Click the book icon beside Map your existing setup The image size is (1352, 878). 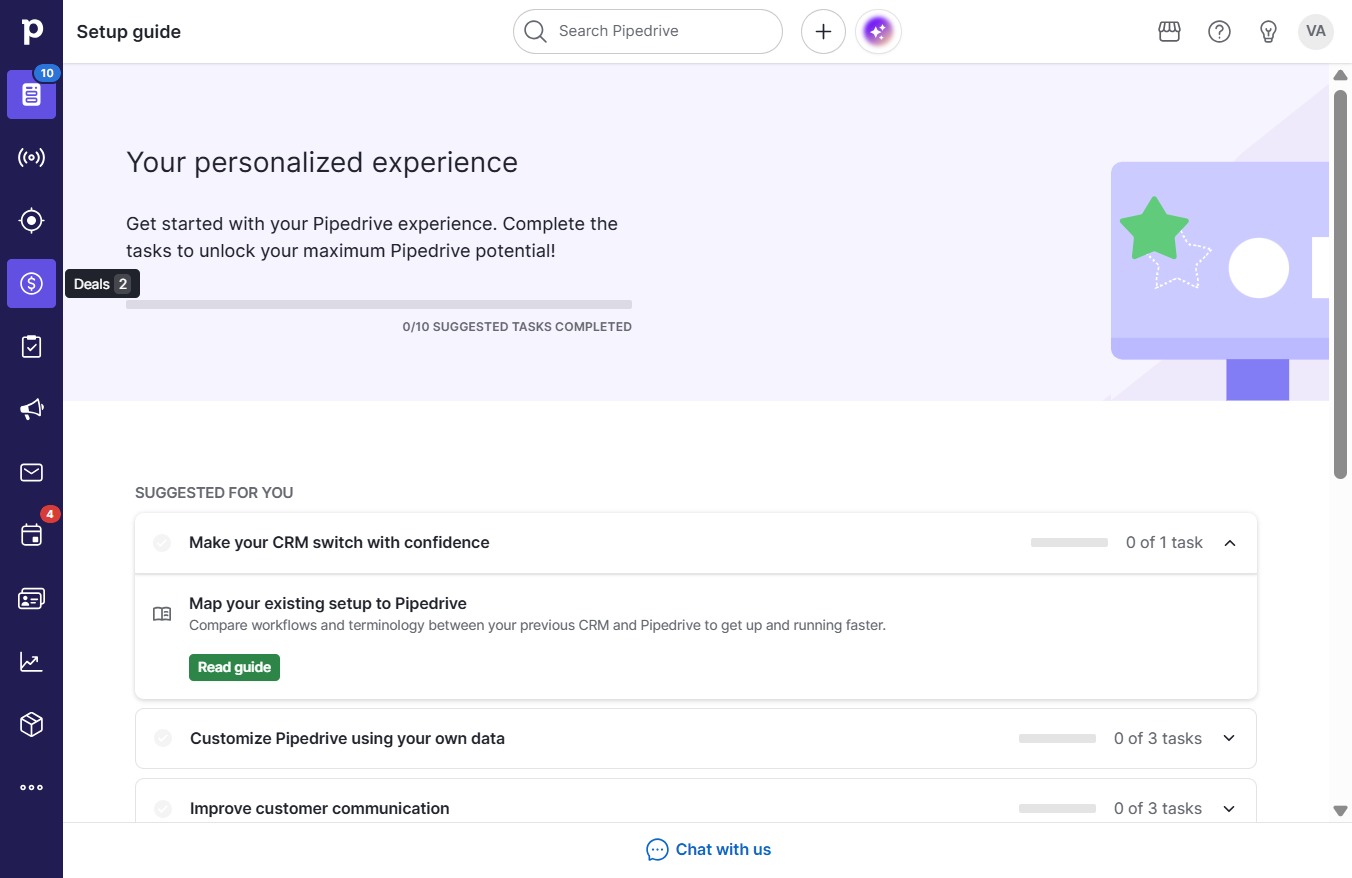[x=162, y=614]
